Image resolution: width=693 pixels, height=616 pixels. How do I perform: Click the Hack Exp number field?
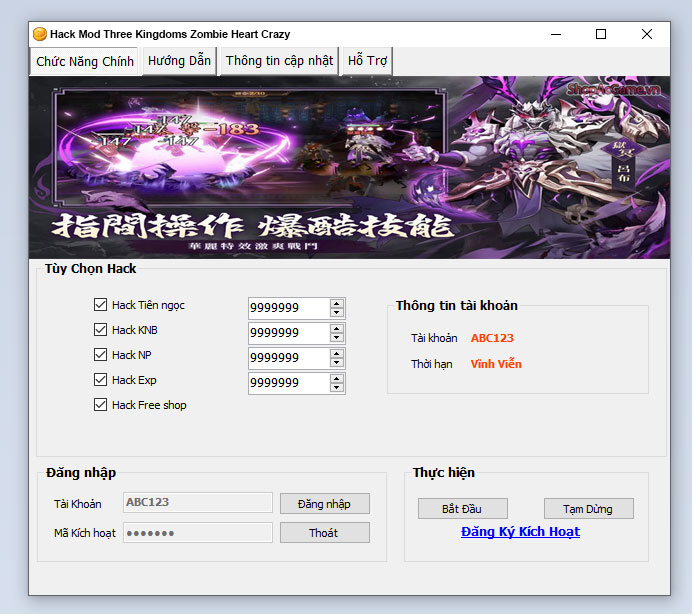coord(289,383)
